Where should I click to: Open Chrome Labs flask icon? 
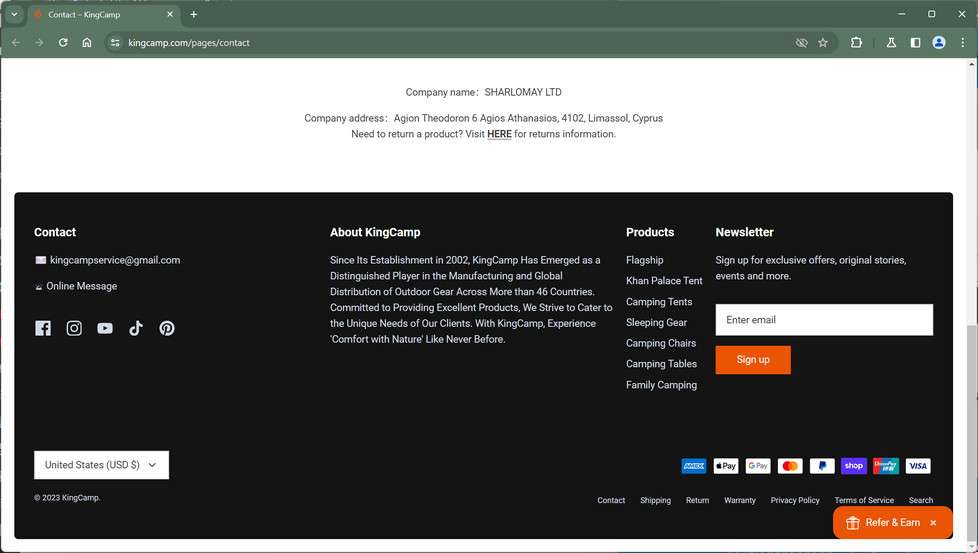pos(891,42)
